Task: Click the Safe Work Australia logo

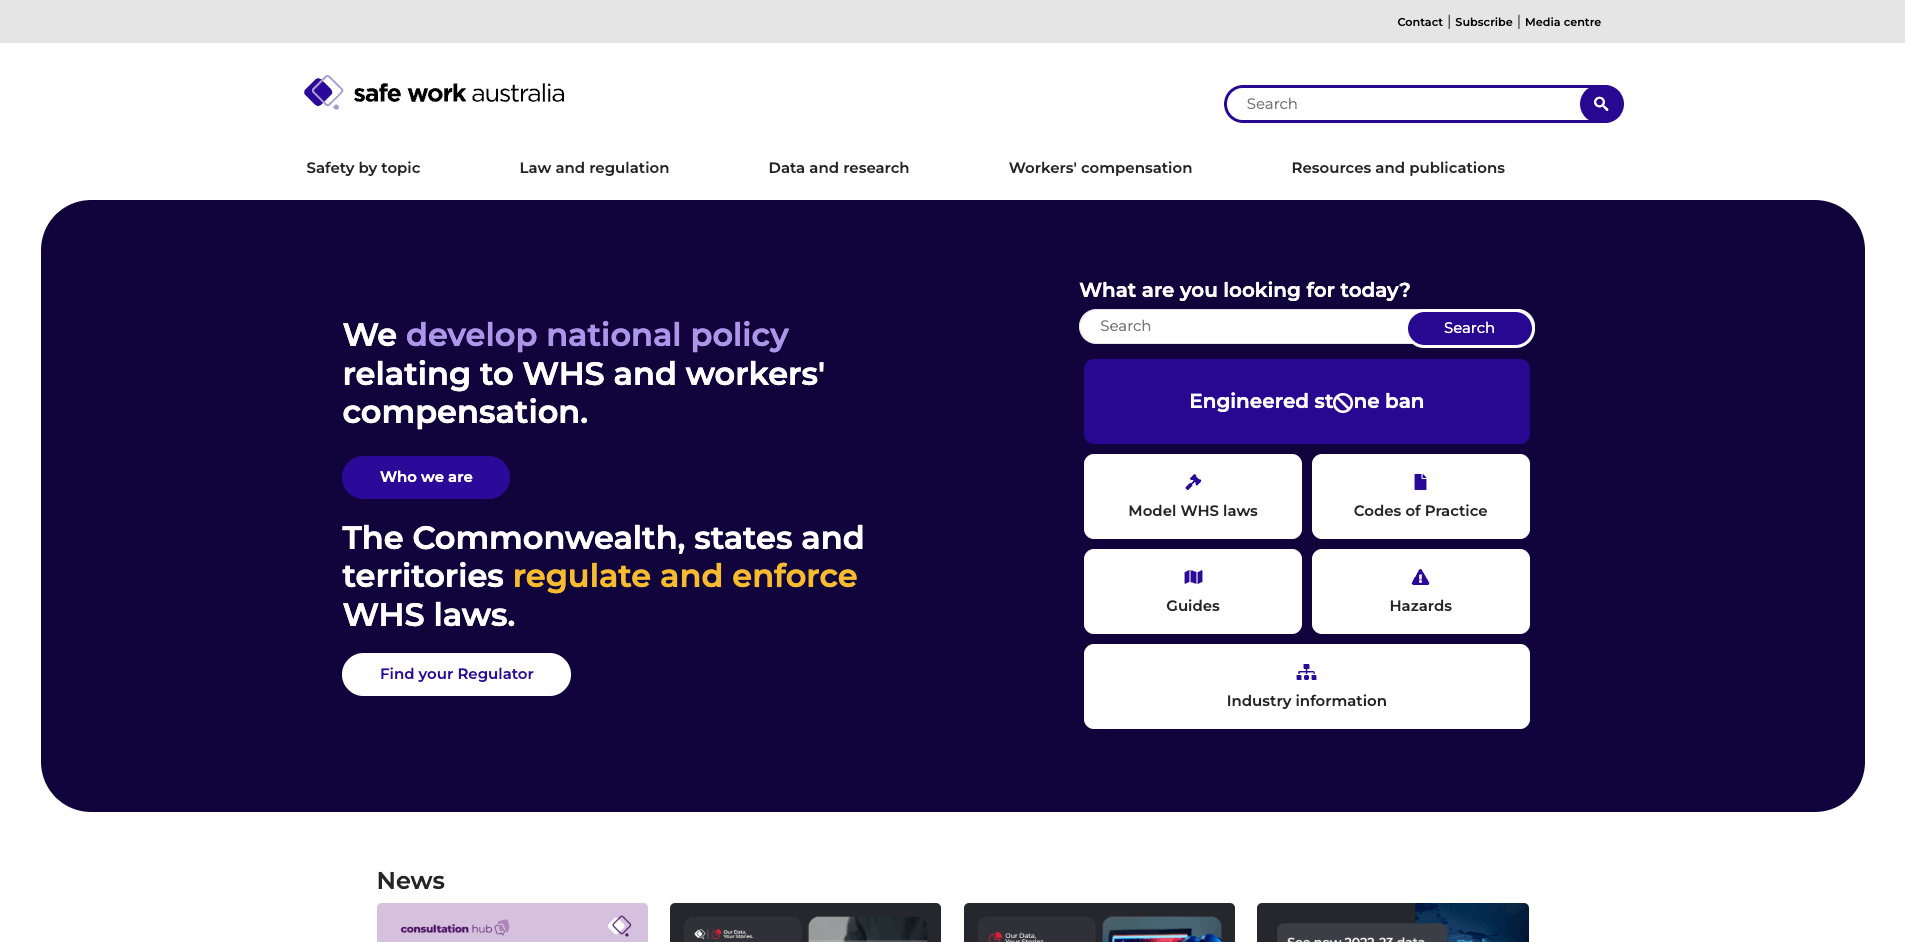Action: pos(434,93)
